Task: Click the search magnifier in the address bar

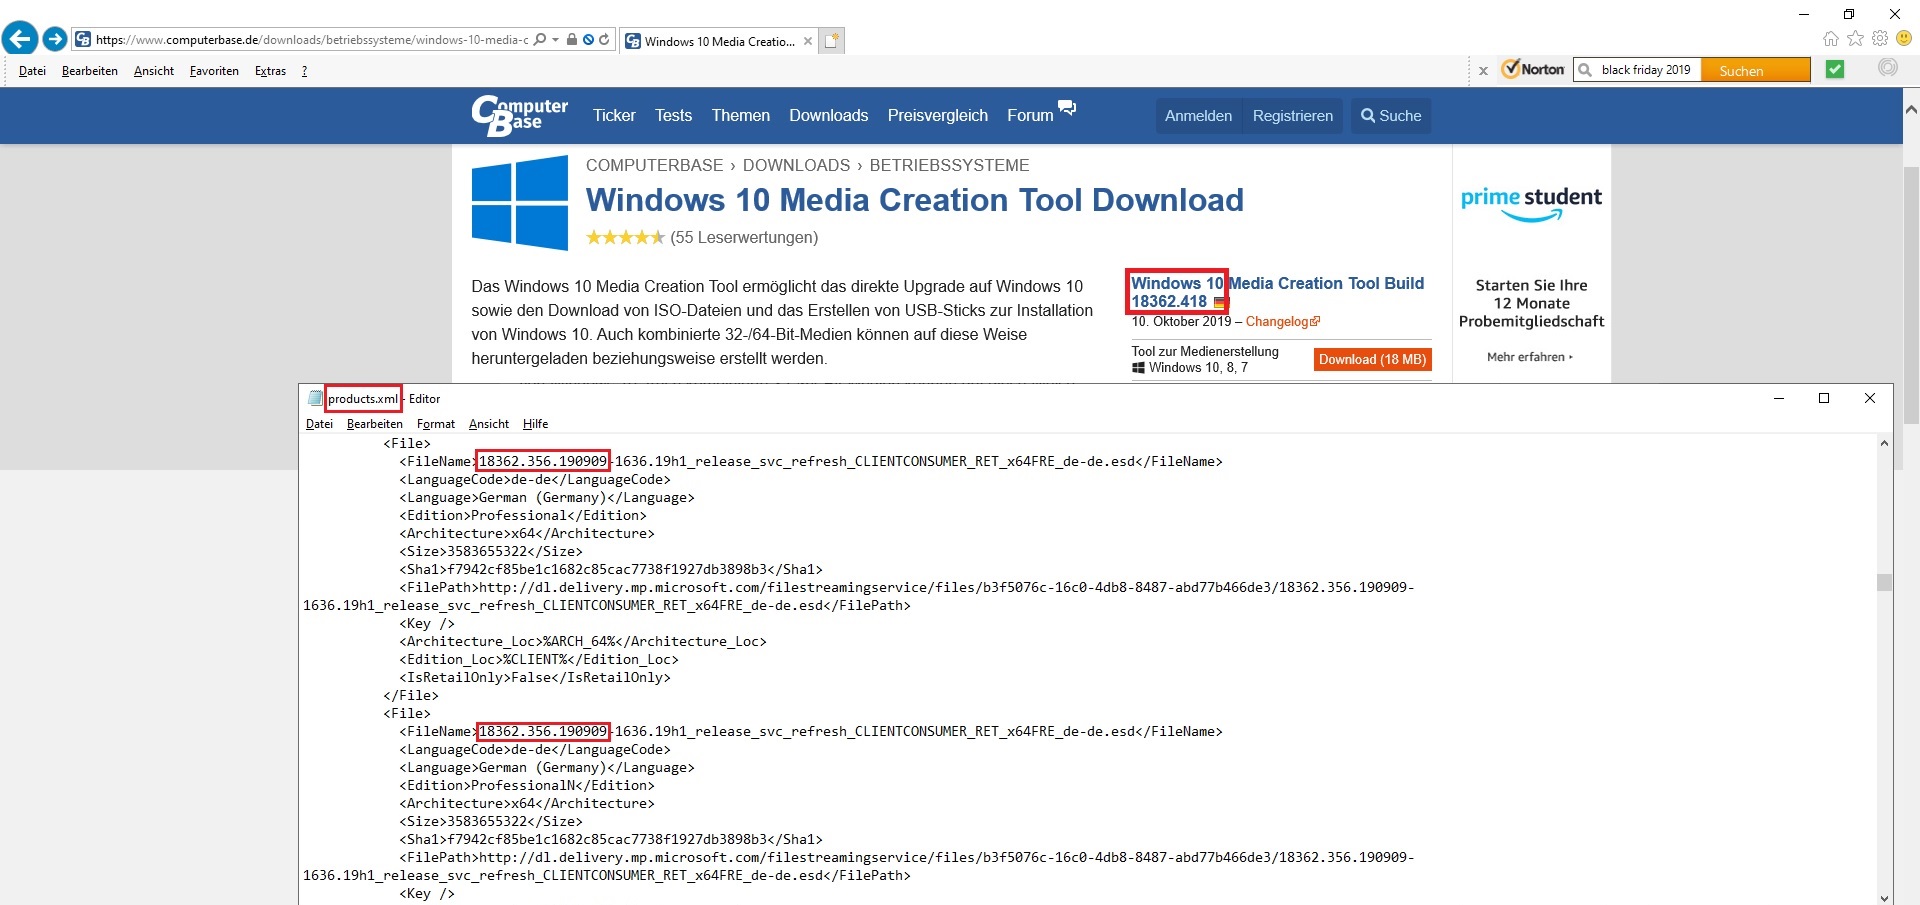Action: [540, 40]
